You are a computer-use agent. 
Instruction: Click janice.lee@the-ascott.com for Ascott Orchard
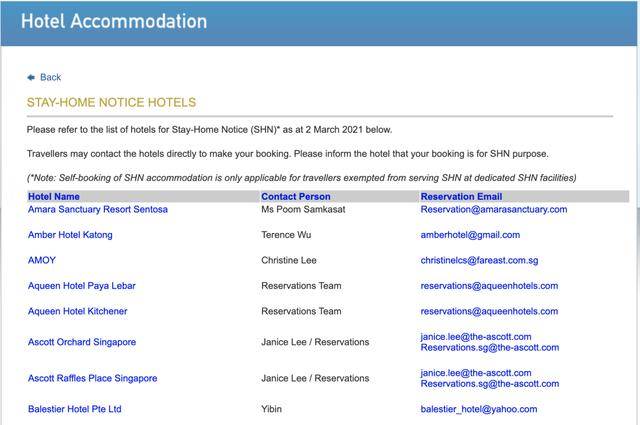[x=476, y=337]
